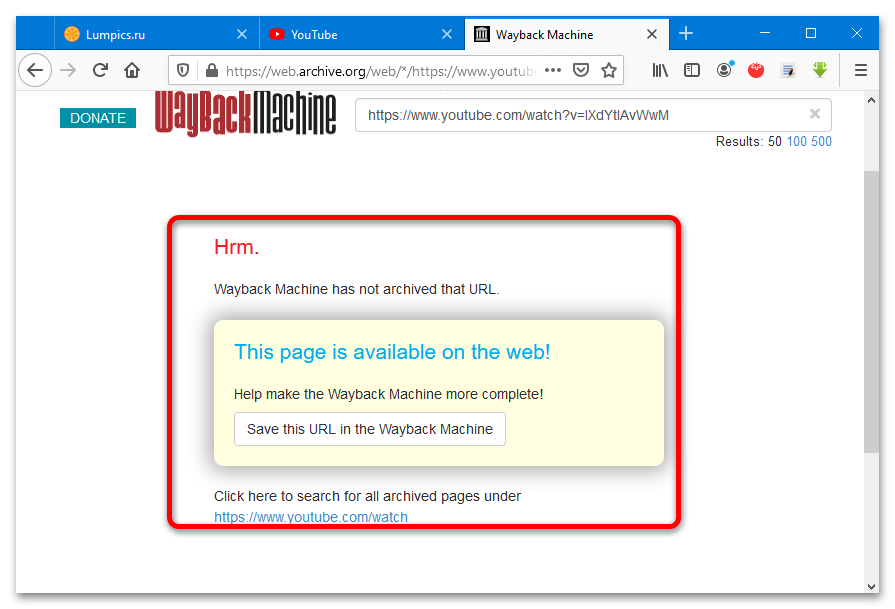Click the red tomato extension icon

point(756,70)
